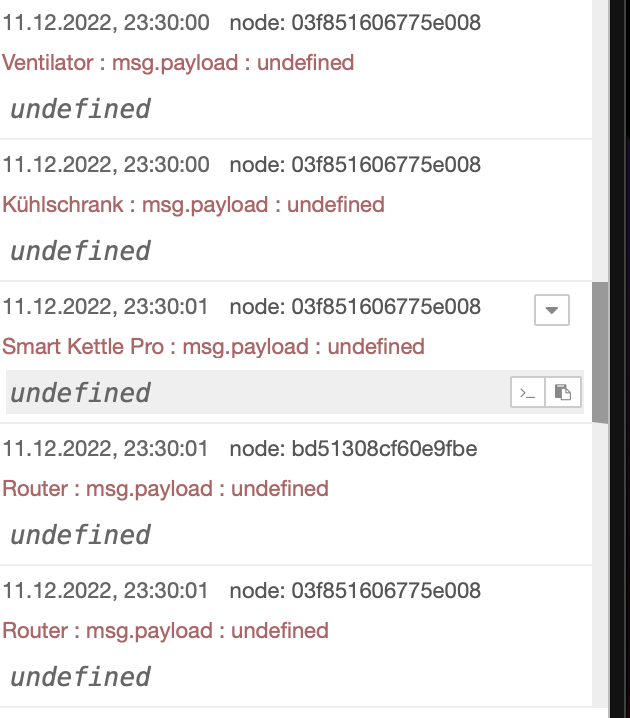The height and width of the screenshot is (718, 630).
Task: Click undefined value of Kühlschrank message
Action: point(80,250)
